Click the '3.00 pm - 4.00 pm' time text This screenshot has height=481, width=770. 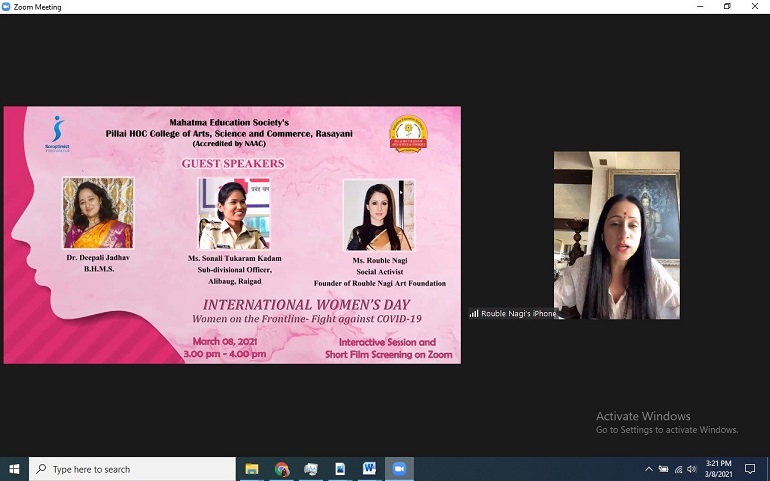[224, 354]
